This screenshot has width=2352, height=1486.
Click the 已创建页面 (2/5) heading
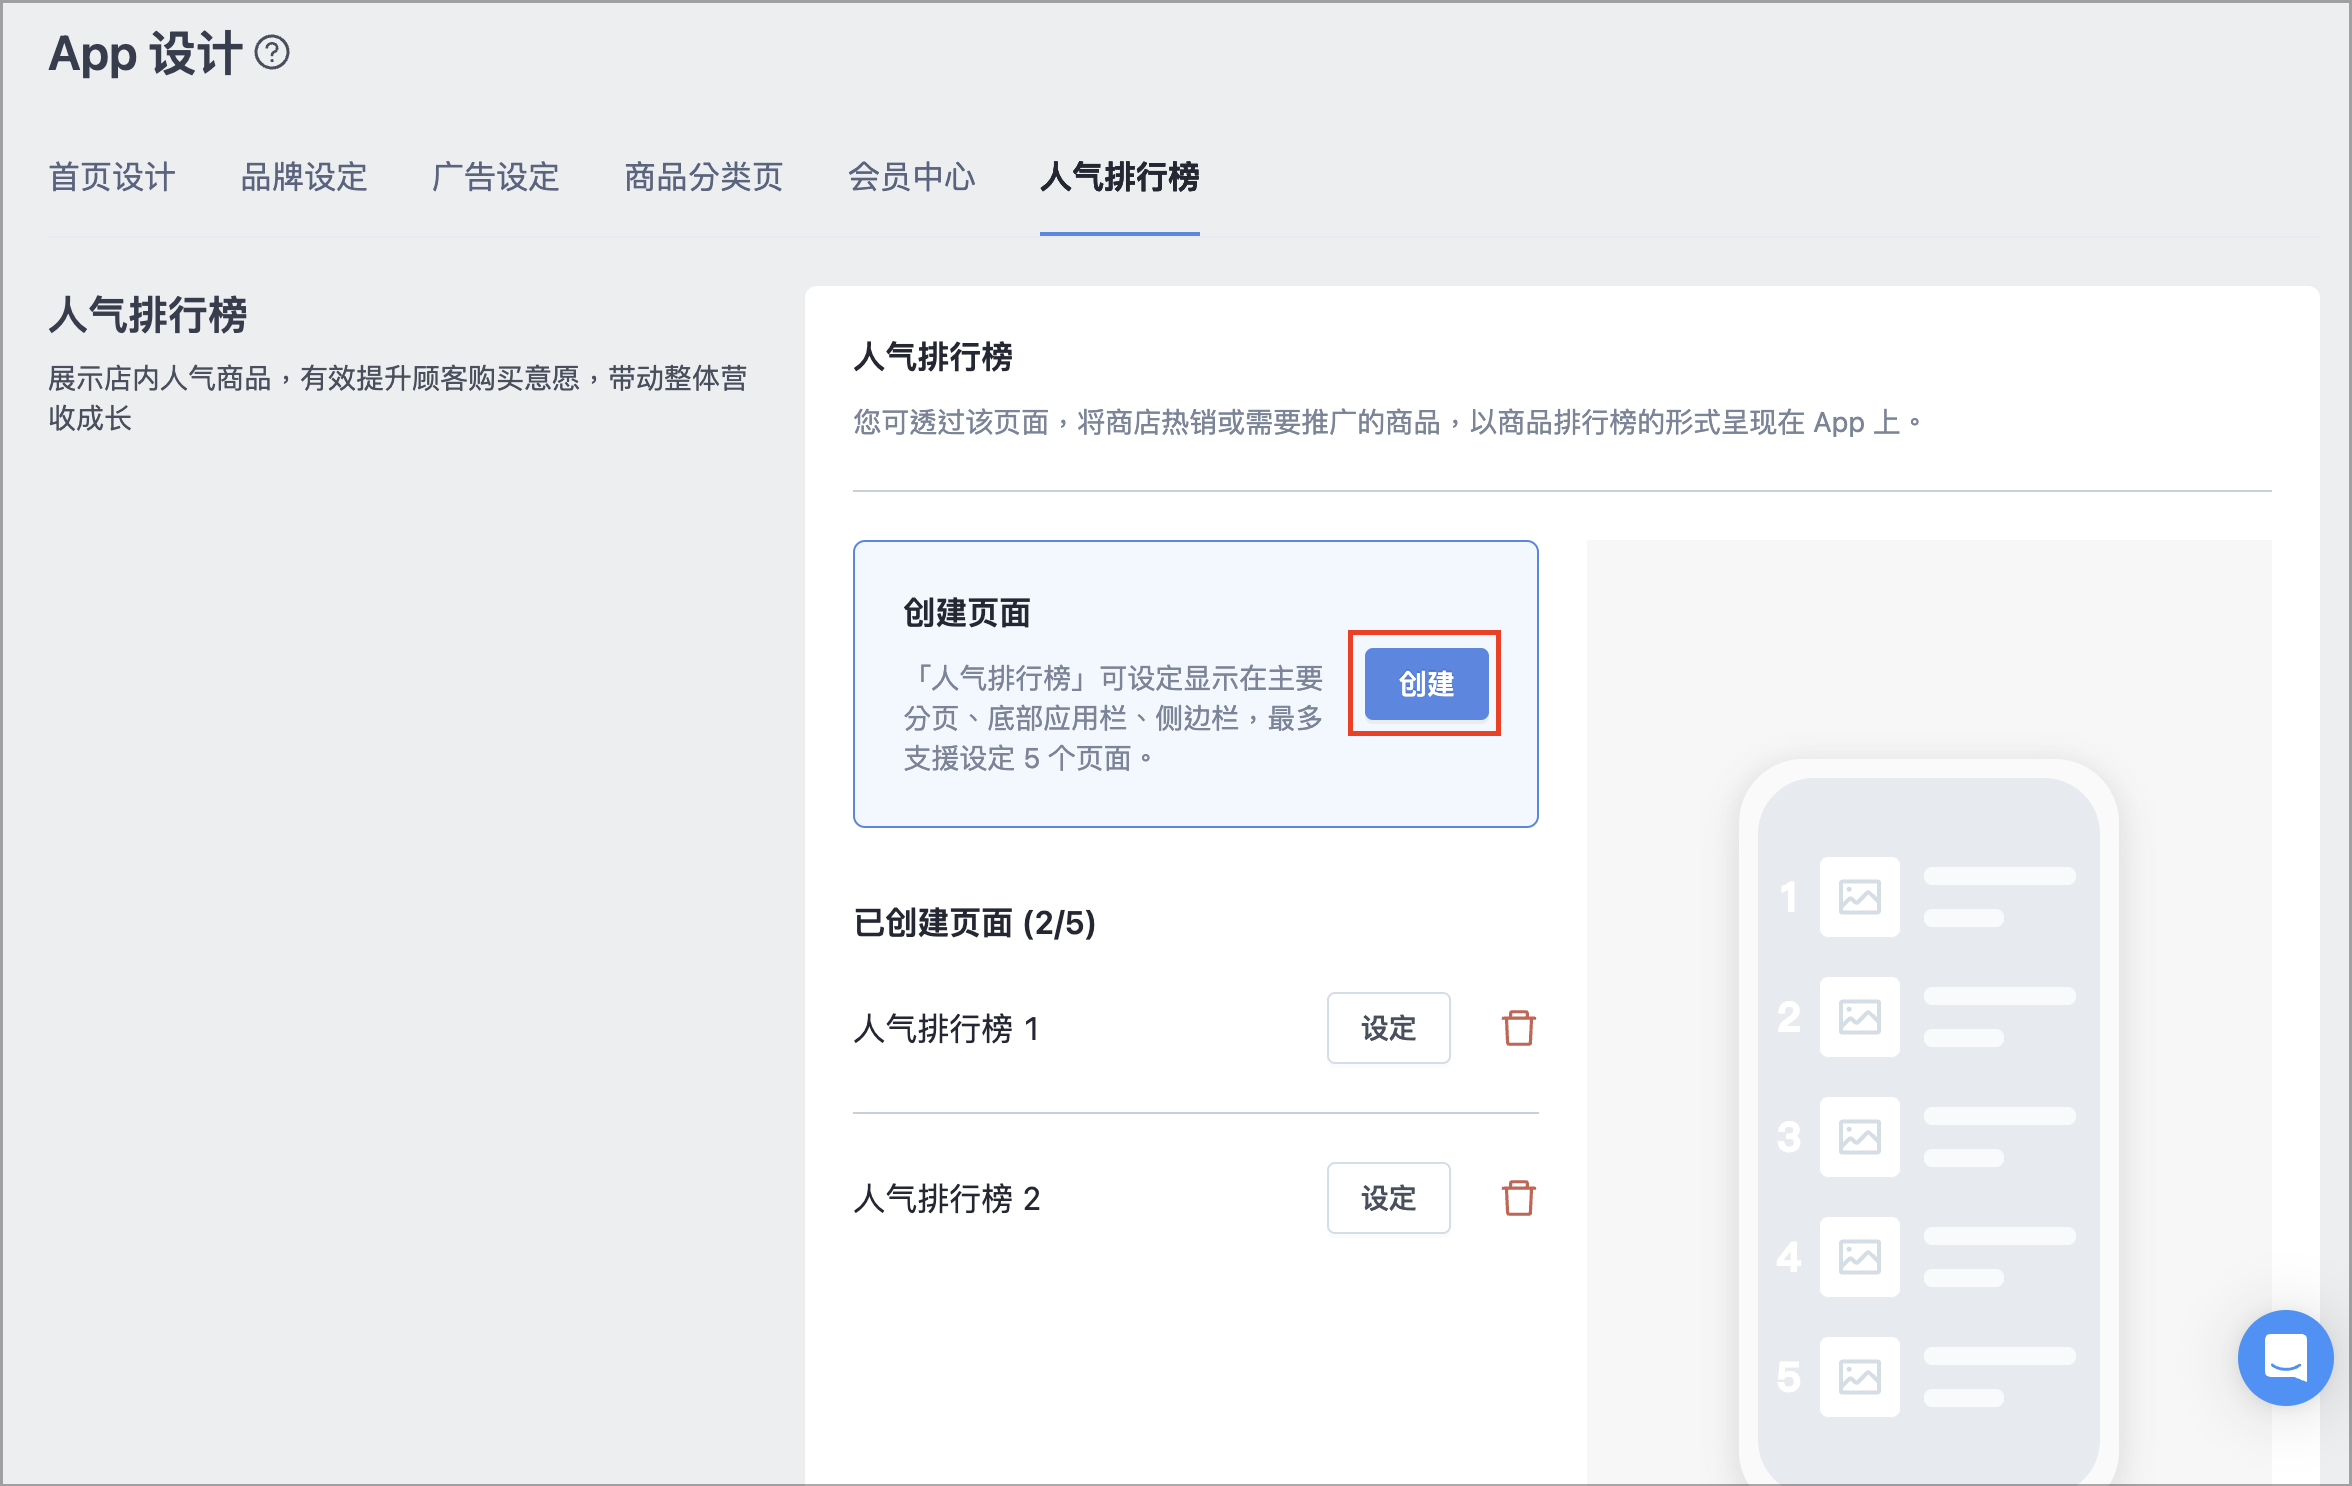[975, 922]
